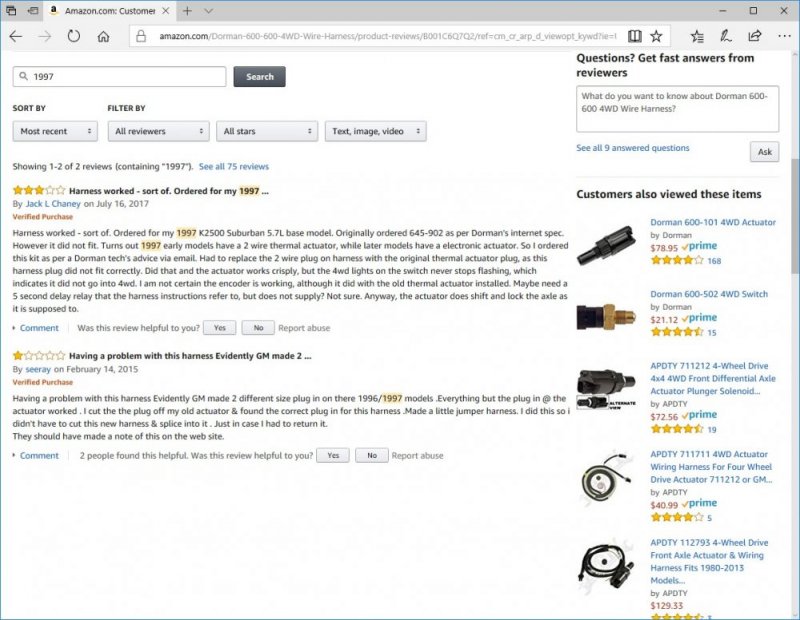800x620 pixels.
Task: Go to the home page icon
Action: coord(104,36)
